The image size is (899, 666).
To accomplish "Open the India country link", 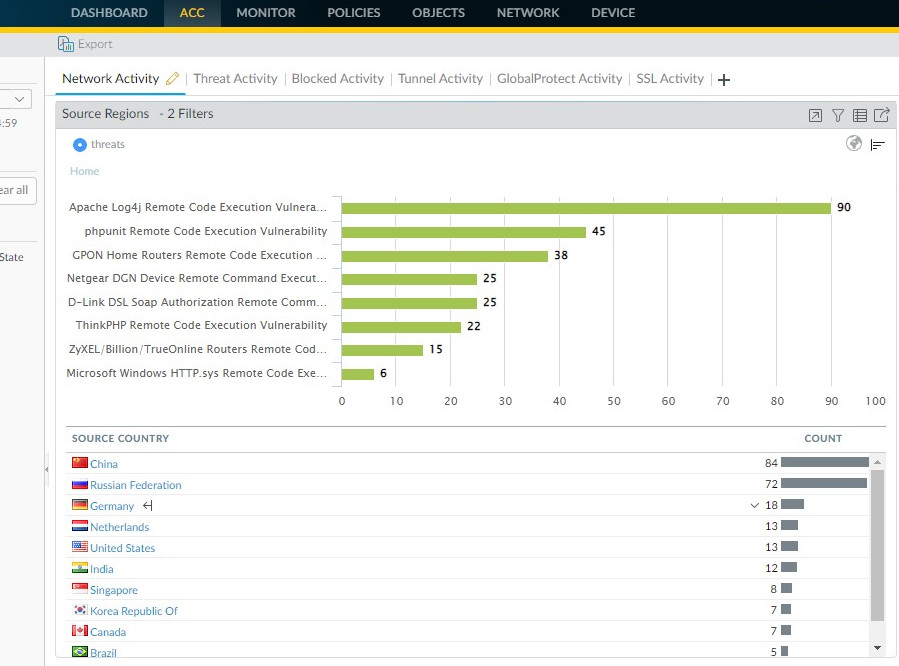I will coord(101,569).
